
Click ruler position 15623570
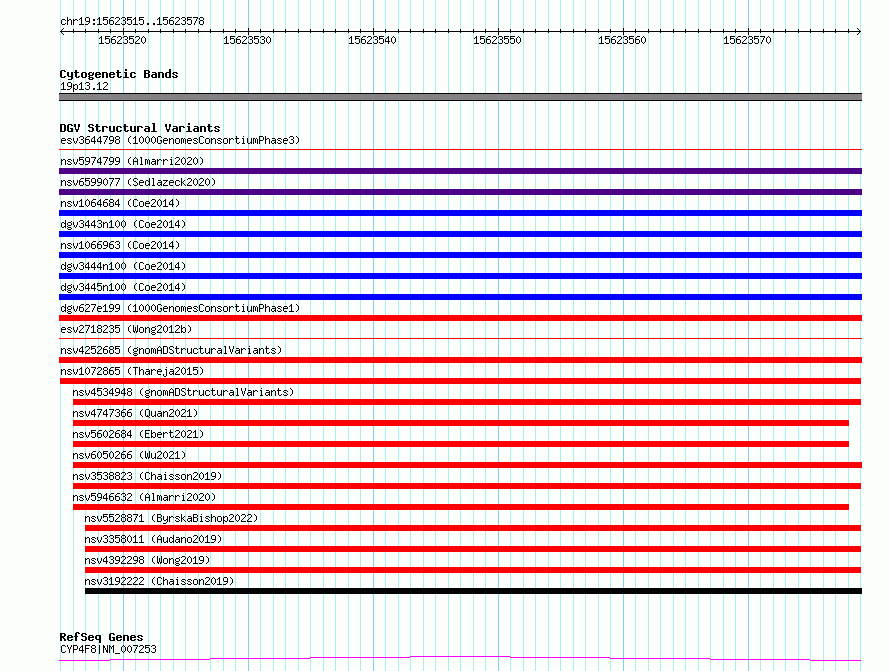(747, 40)
